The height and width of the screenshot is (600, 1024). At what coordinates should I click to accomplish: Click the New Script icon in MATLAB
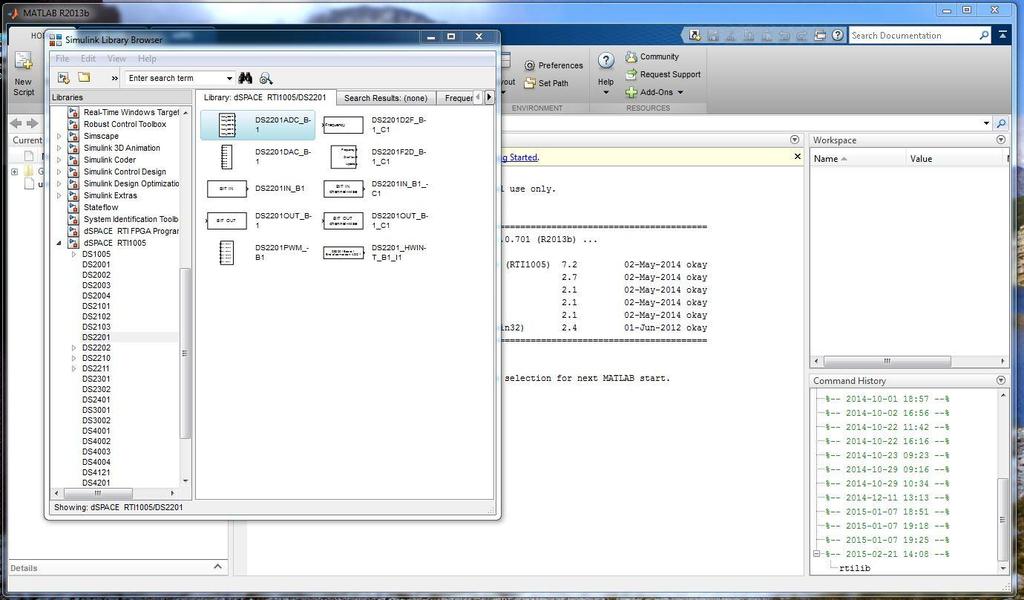(24, 74)
